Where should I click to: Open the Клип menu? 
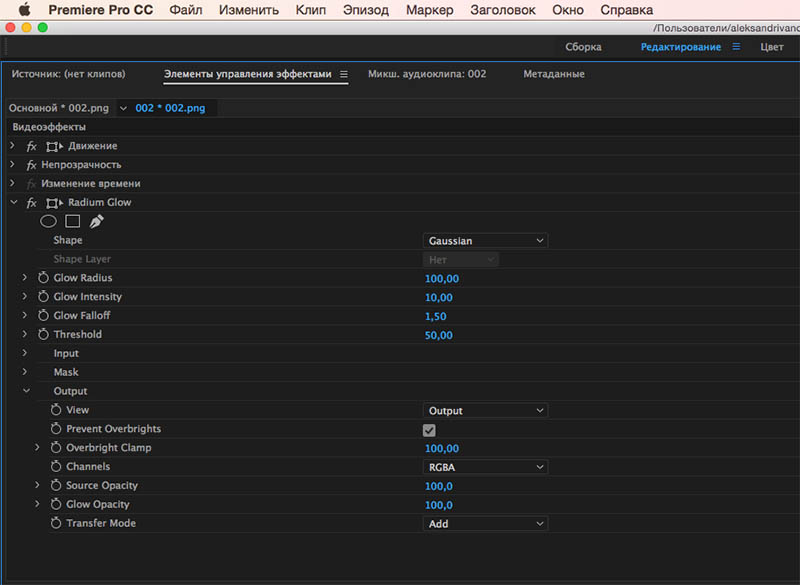(311, 10)
